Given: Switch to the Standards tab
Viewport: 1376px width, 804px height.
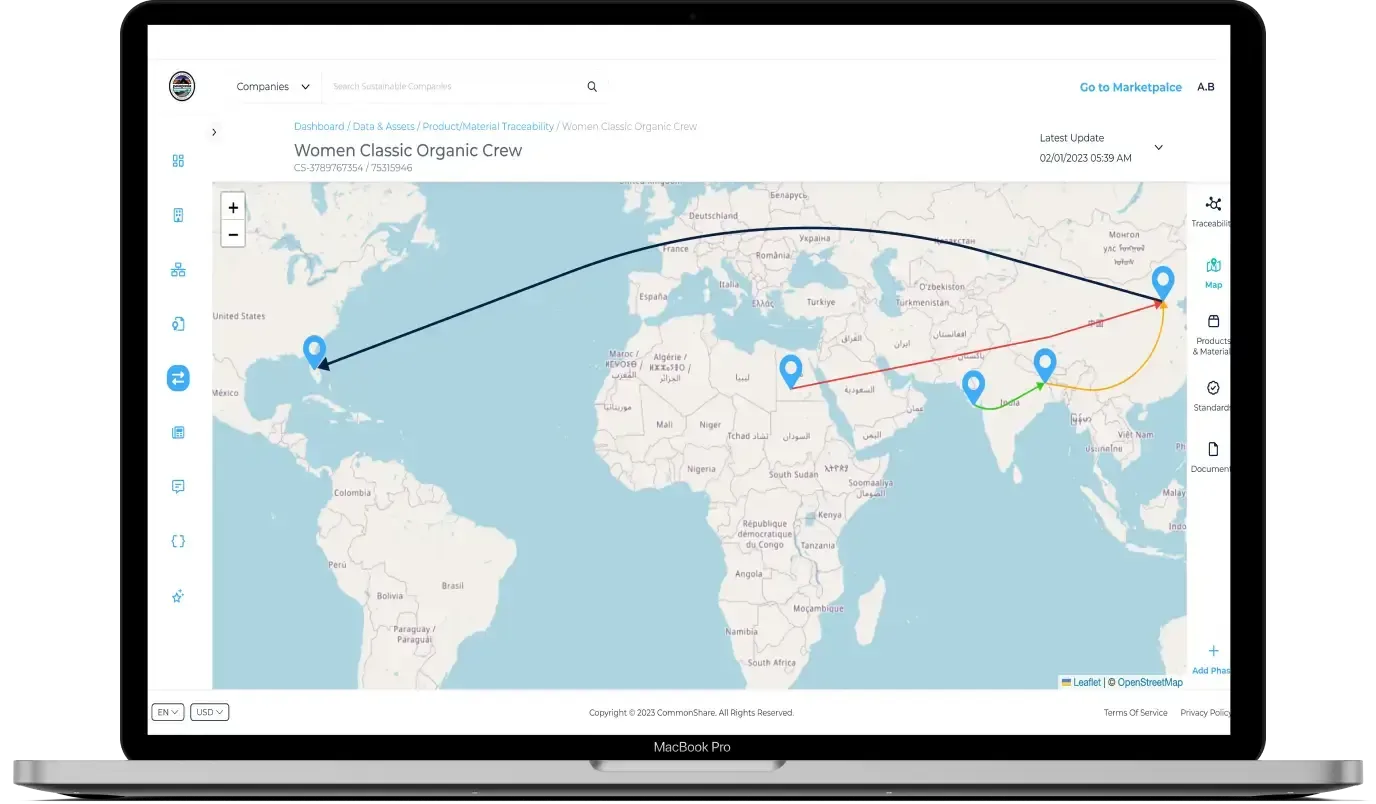Looking at the screenshot, I should 1212,396.
